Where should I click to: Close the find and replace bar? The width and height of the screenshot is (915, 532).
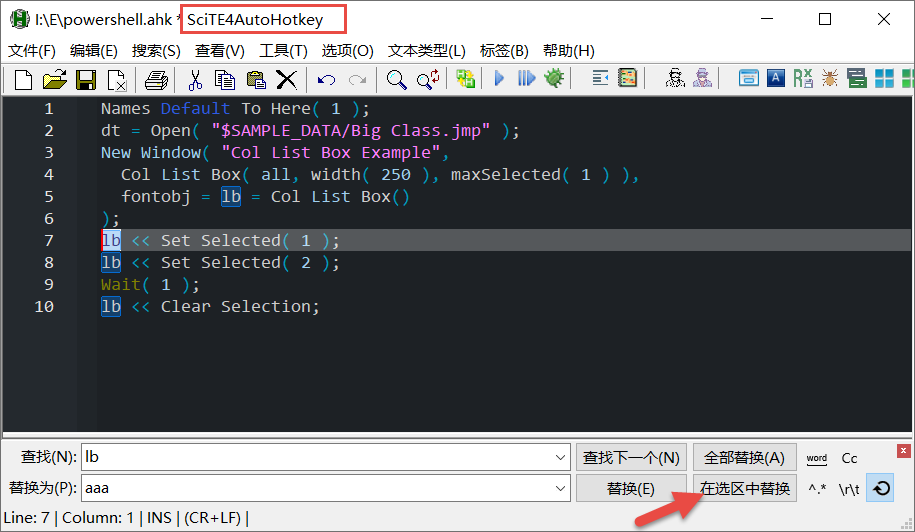click(903, 450)
